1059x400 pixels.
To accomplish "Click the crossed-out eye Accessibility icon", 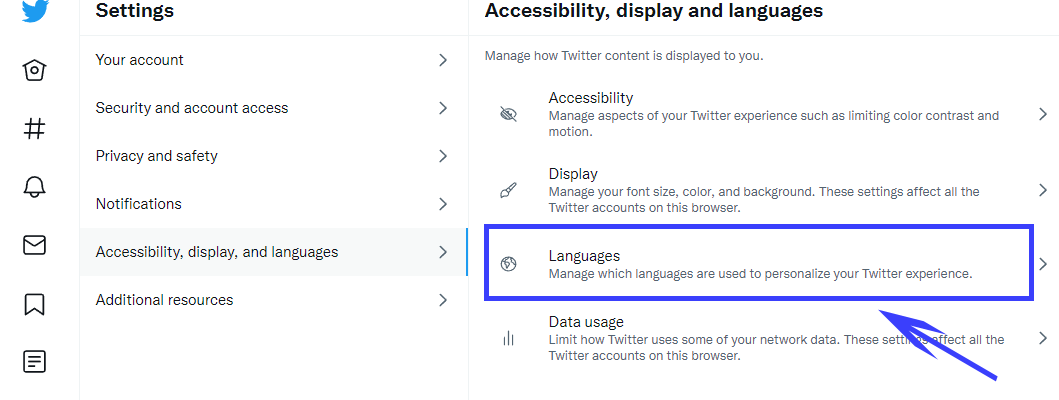I will [x=508, y=114].
